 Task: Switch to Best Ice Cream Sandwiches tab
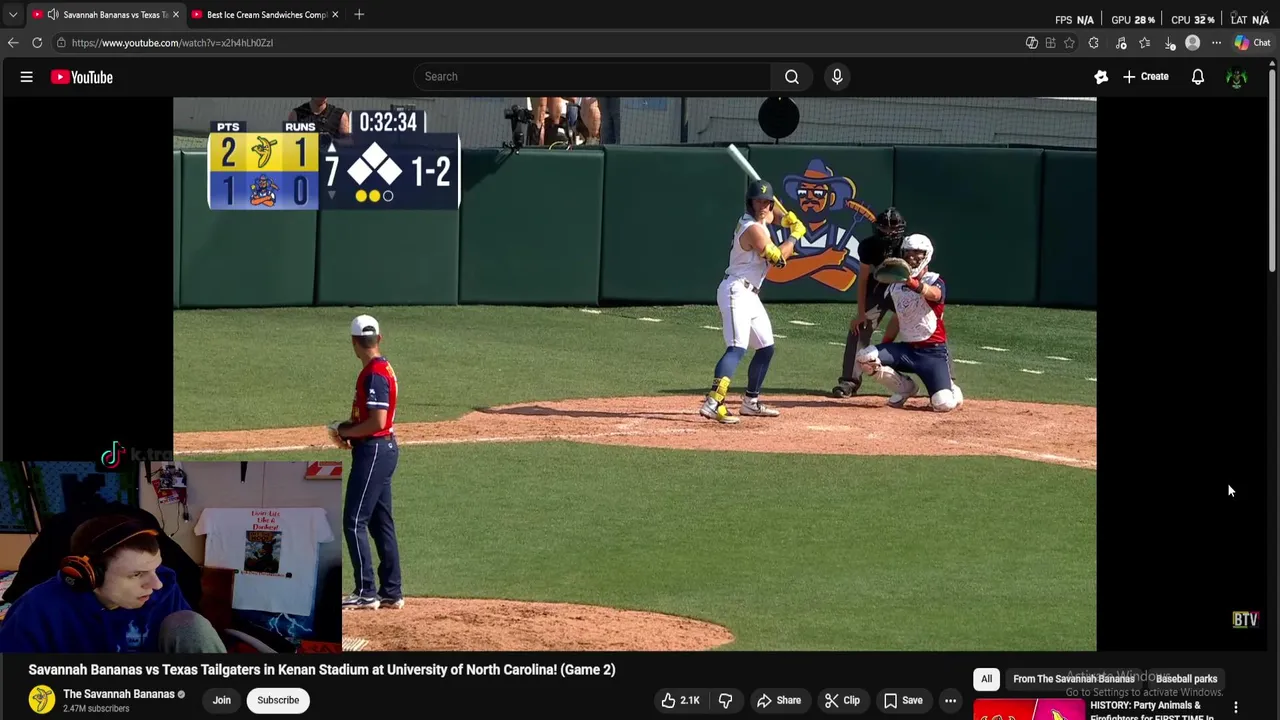point(266,14)
